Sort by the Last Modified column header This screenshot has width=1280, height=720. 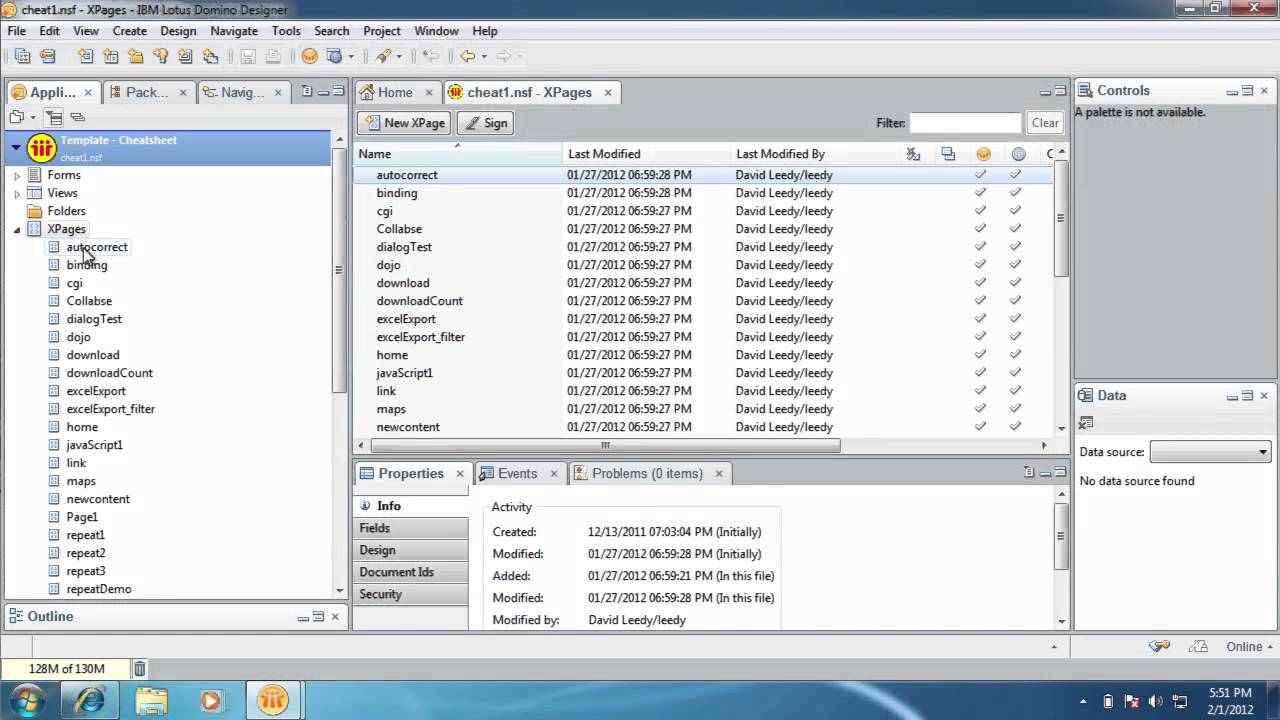pos(646,154)
